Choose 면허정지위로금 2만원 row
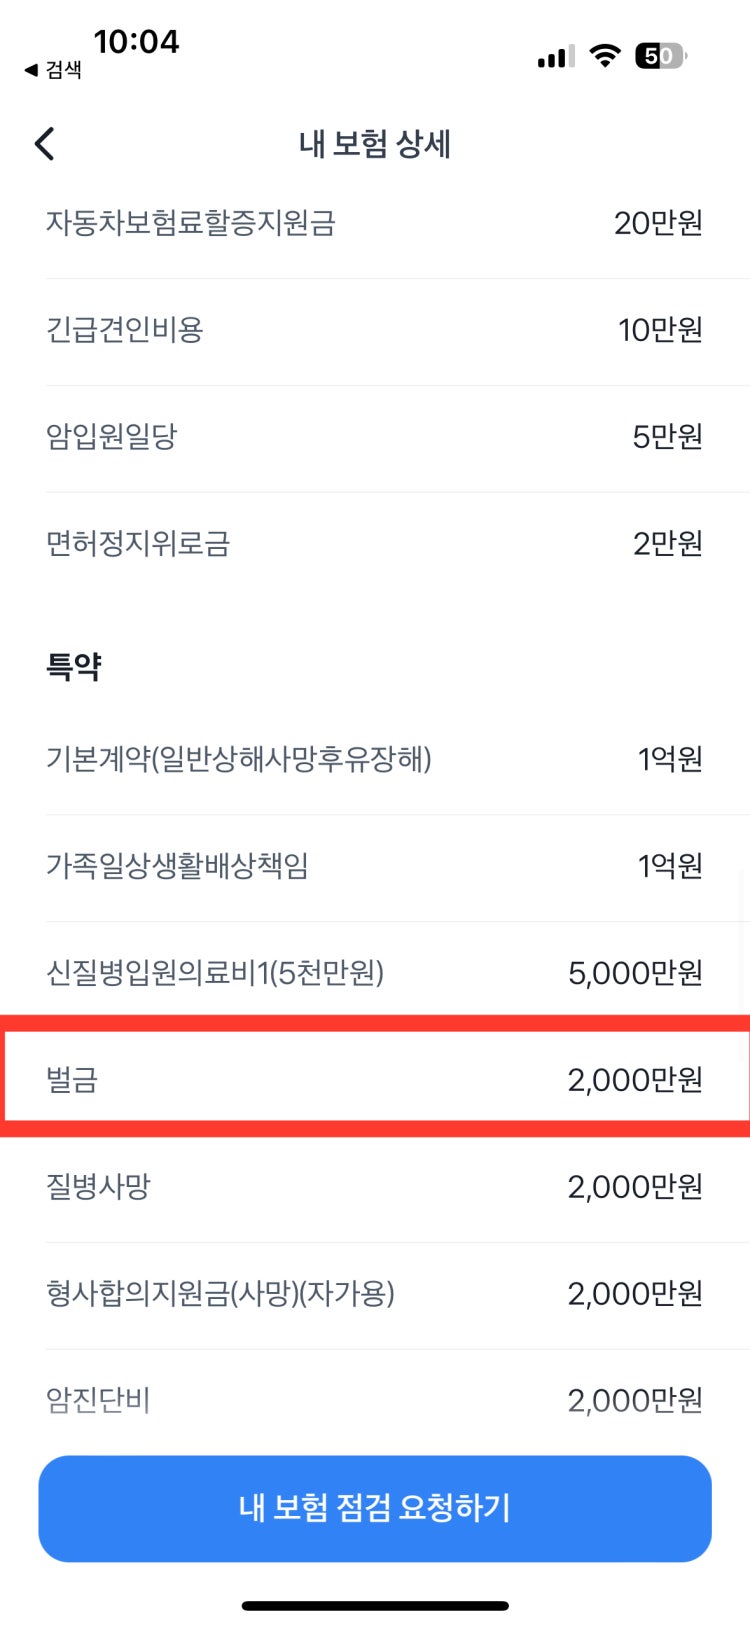 coord(375,544)
